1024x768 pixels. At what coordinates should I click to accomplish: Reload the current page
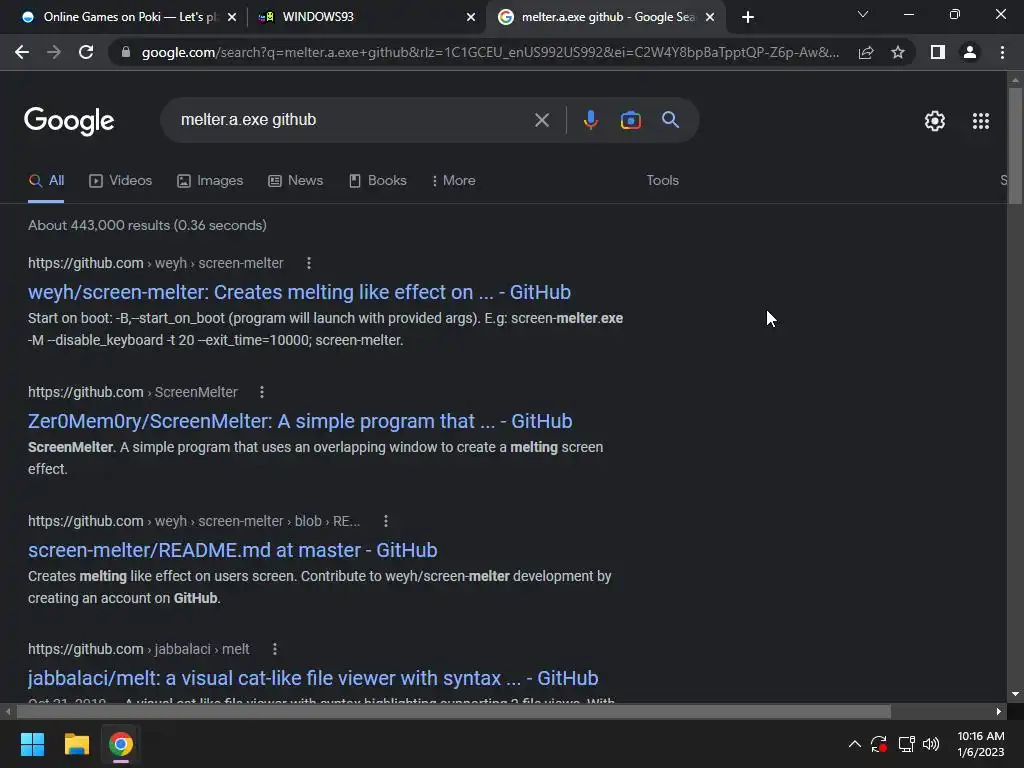(x=86, y=52)
